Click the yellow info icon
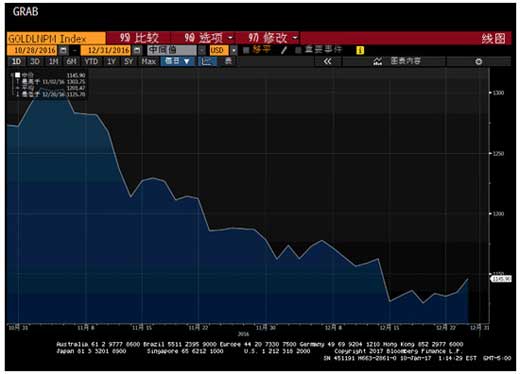520x374 pixels. point(360,50)
